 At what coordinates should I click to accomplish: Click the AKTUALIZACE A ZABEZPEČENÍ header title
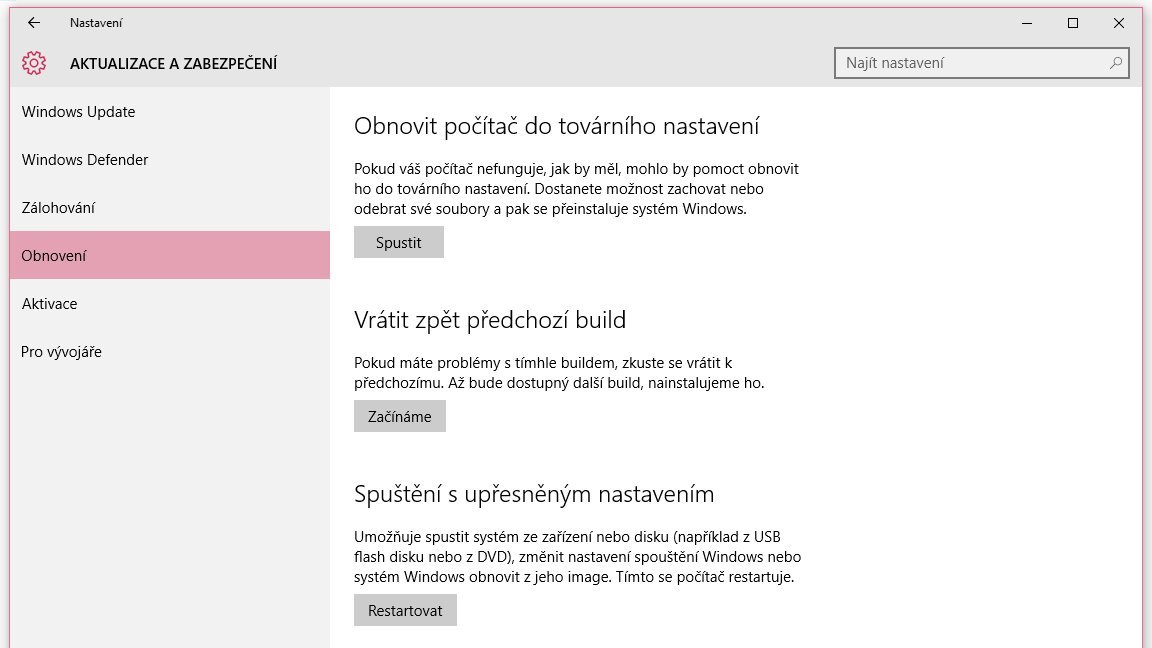click(173, 64)
